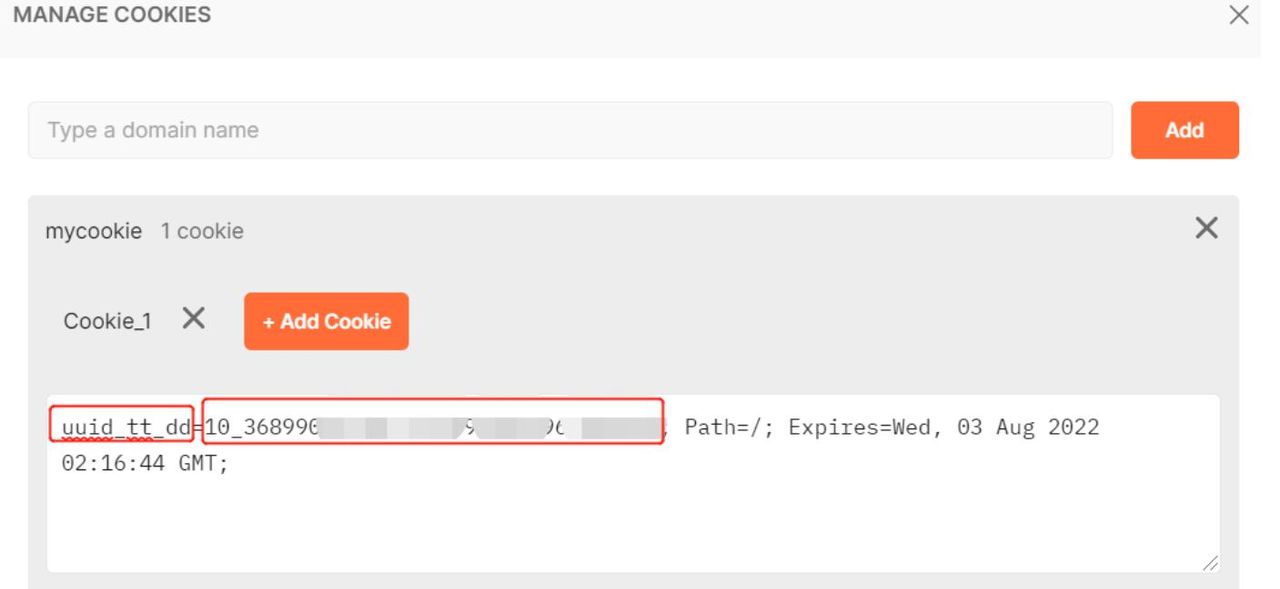The width and height of the screenshot is (1280, 589).
Task: Click the MANAGE COOKIES title
Action: click(112, 16)
